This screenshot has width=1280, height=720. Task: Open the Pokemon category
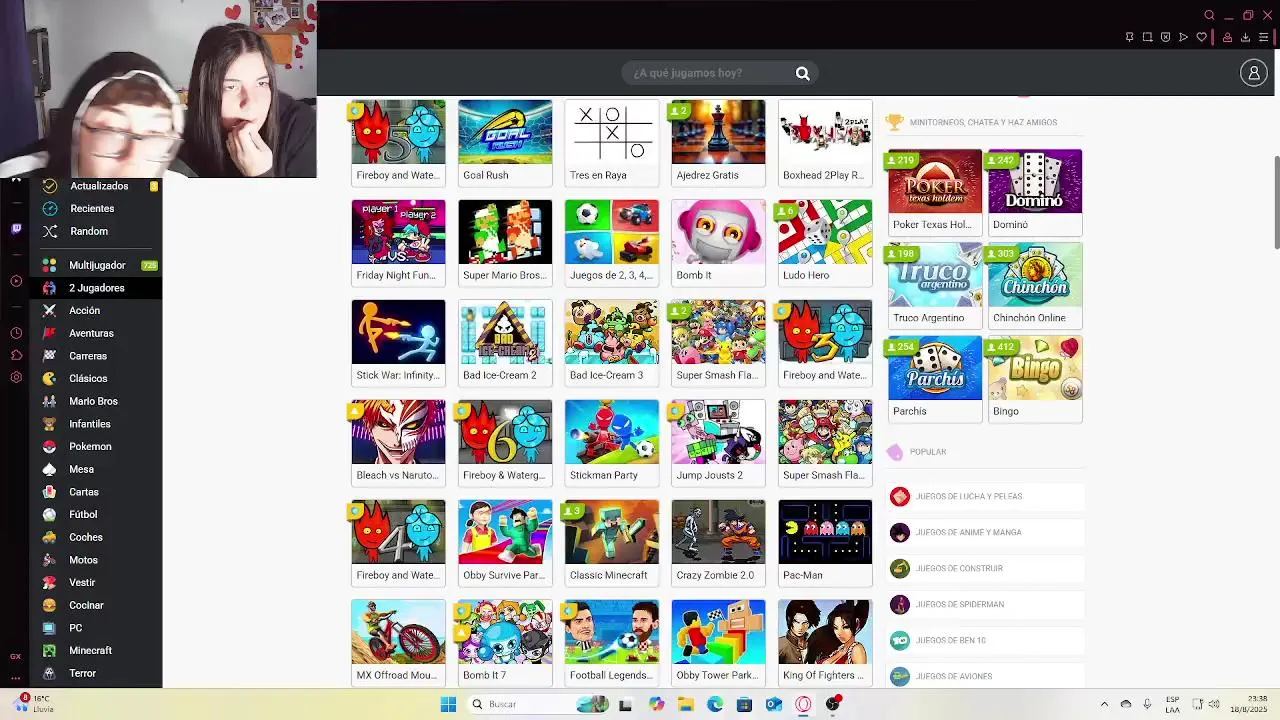coord(98,446)
